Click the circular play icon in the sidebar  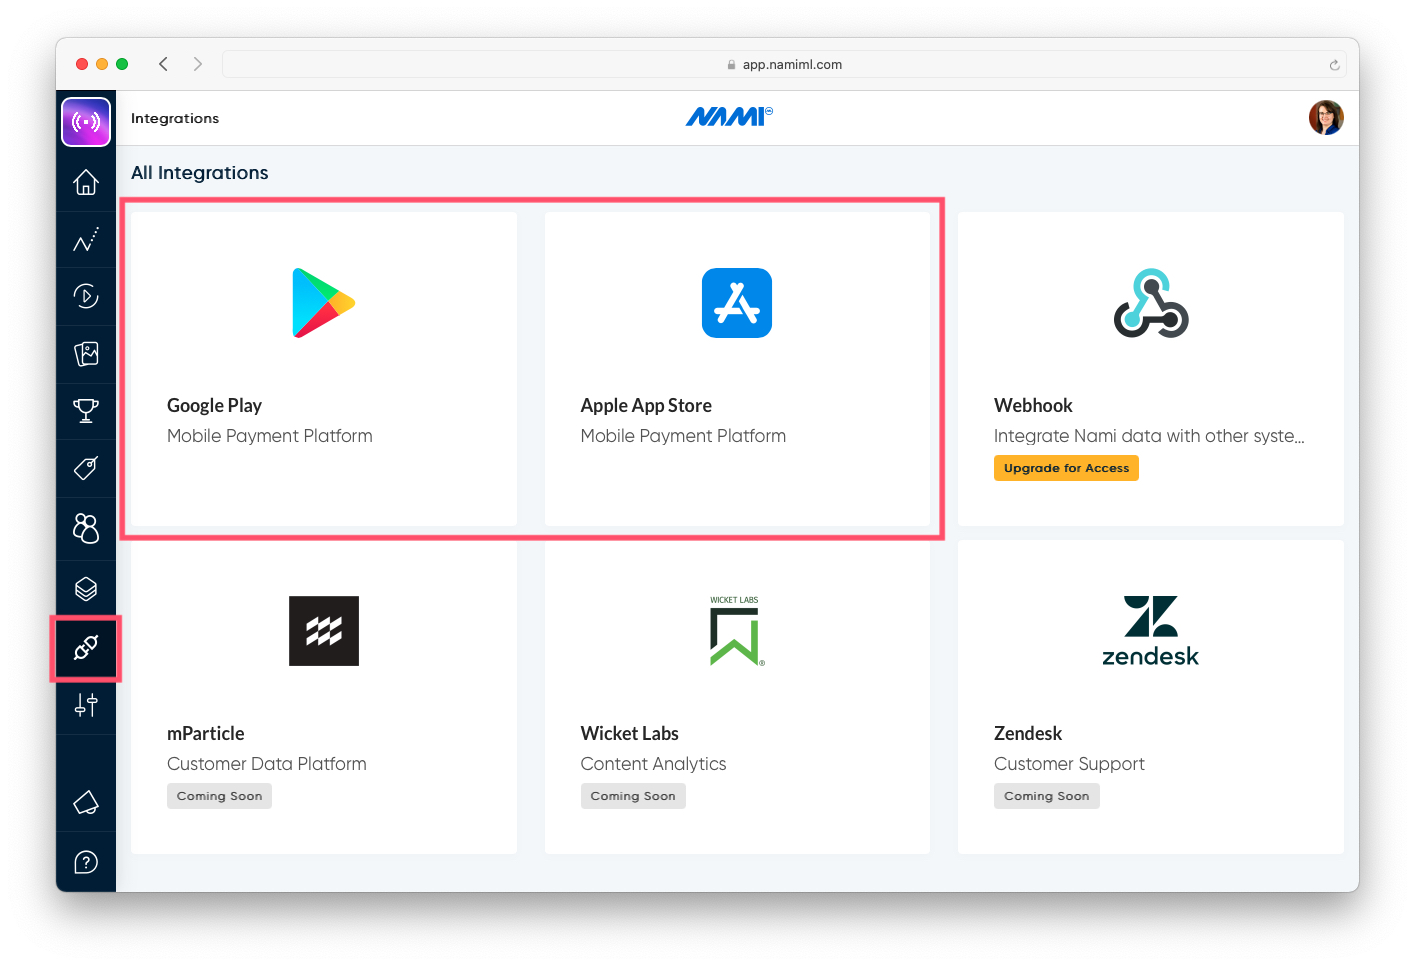pyautogui.click(x=86, y=296)
